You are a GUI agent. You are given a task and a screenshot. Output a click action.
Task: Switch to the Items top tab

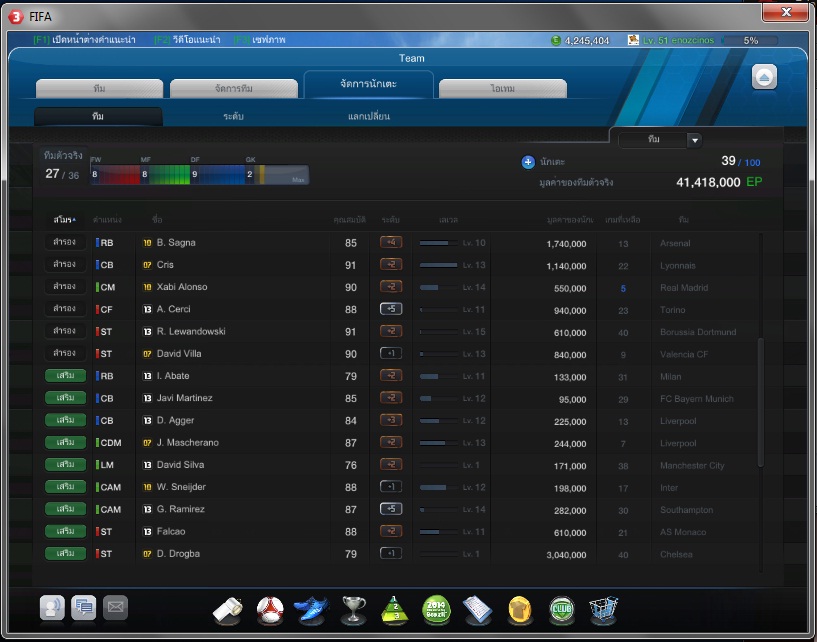point(503,89)
